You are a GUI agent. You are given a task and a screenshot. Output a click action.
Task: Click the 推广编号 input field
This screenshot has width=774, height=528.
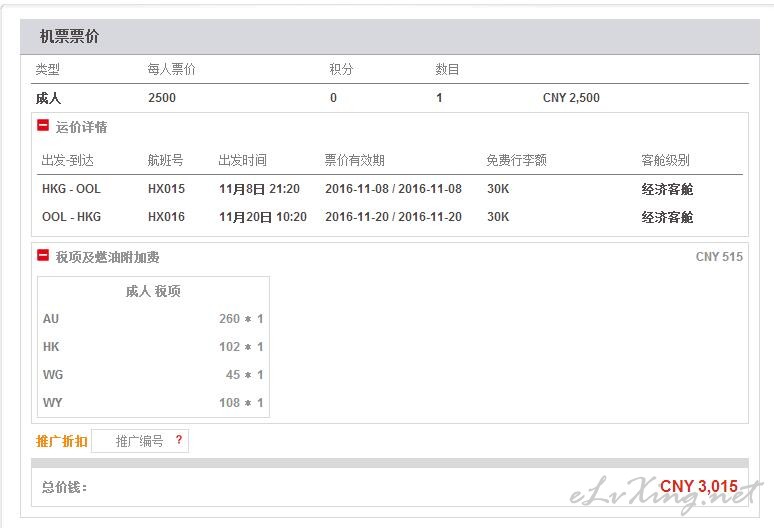point(140,441)
